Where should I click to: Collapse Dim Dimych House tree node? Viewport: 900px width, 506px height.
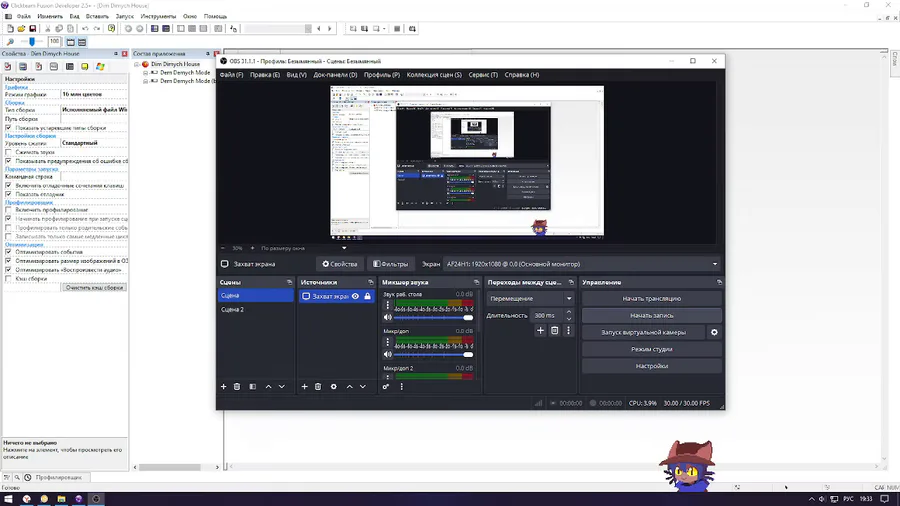click(x=137, y=64)
